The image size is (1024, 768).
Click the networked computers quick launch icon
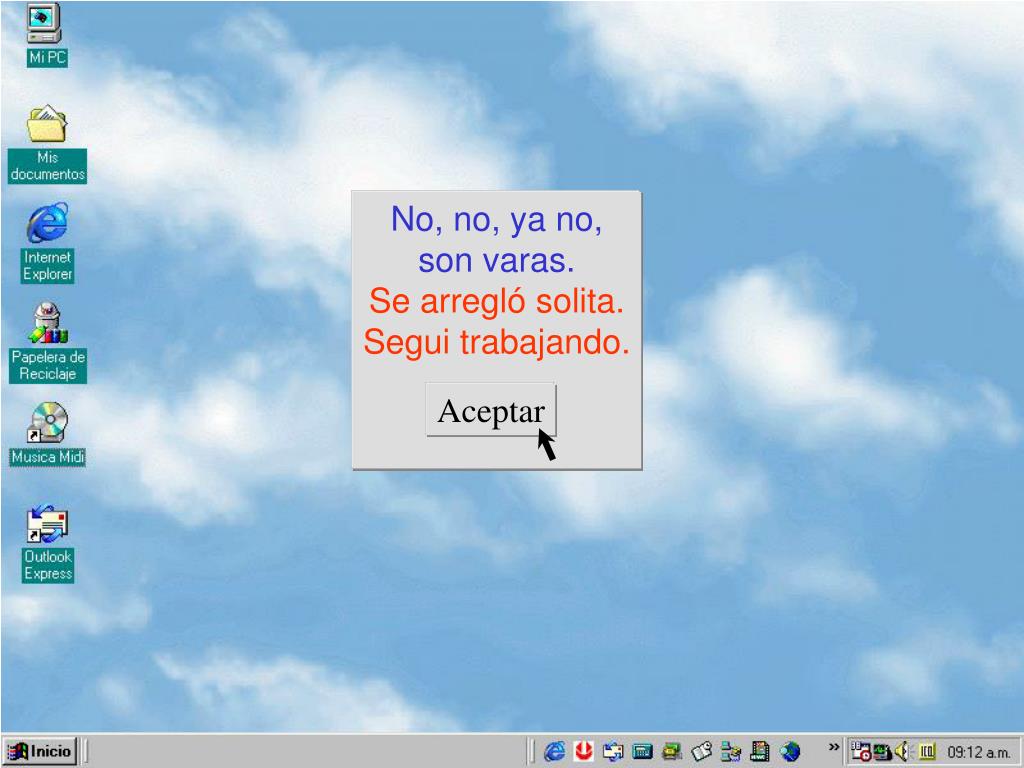[730, 752]
